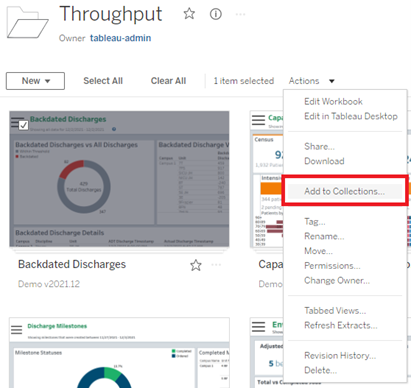Open the tableau-admin owner link

click(120, 38)
